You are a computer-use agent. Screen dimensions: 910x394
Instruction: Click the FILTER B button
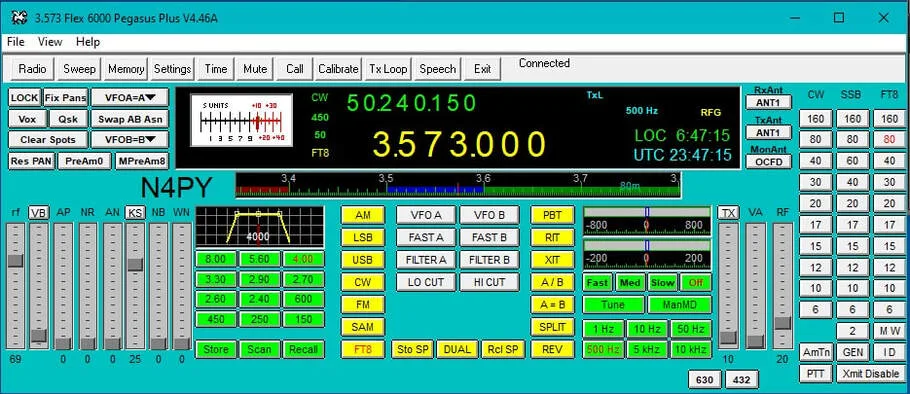(x=489, y=260)
